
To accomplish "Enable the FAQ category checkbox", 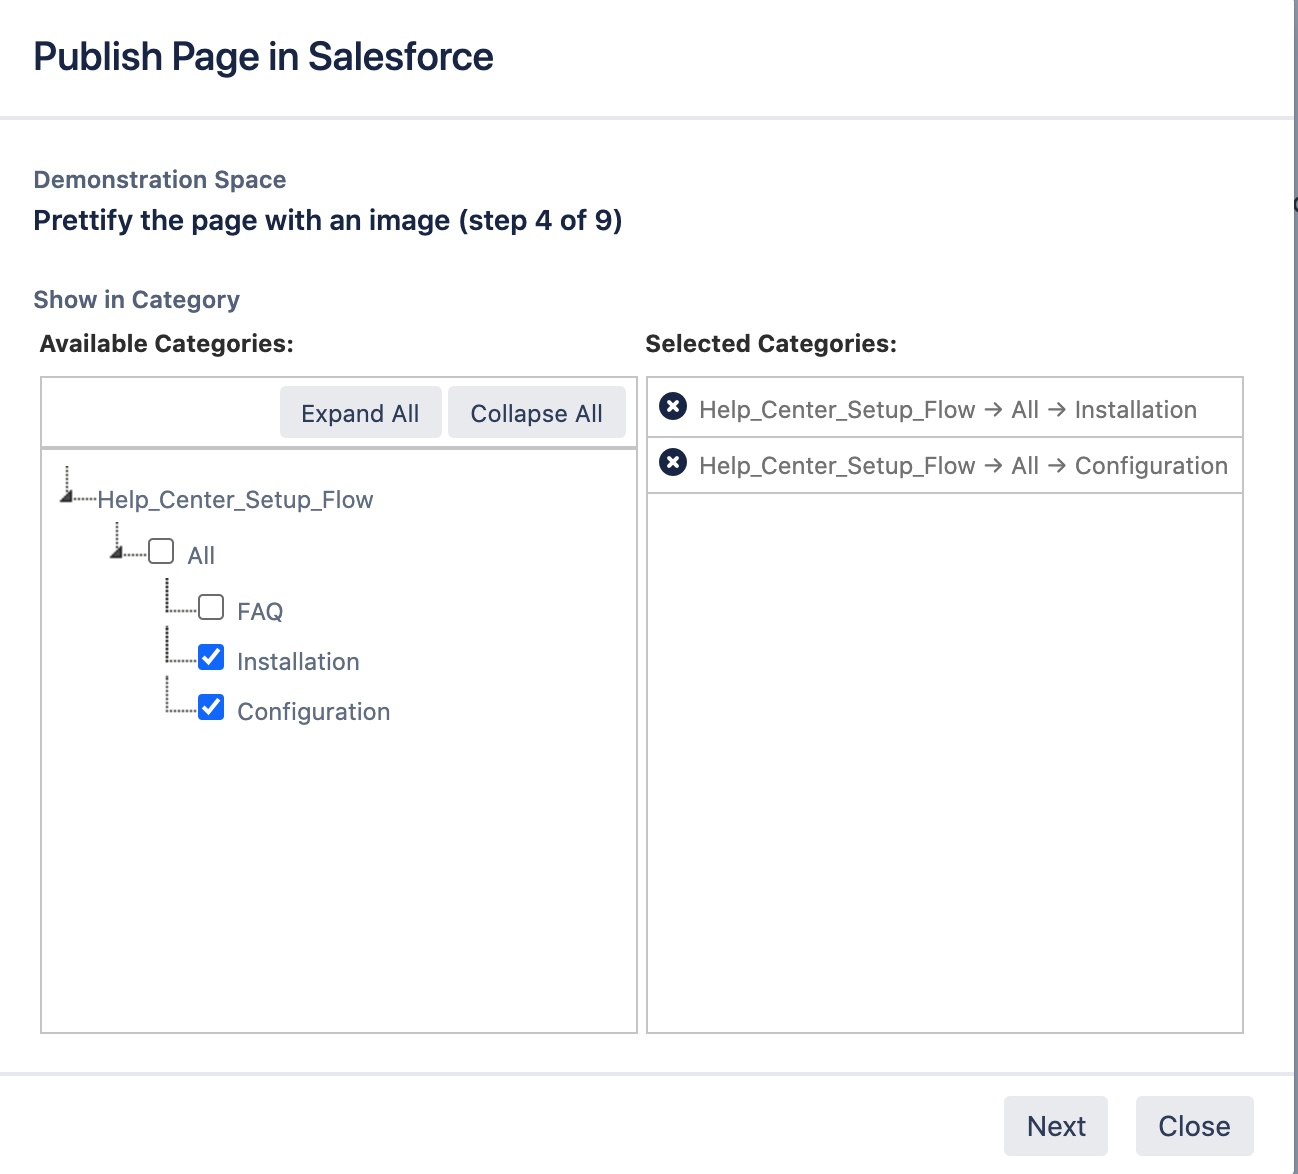I will point(211,608).
